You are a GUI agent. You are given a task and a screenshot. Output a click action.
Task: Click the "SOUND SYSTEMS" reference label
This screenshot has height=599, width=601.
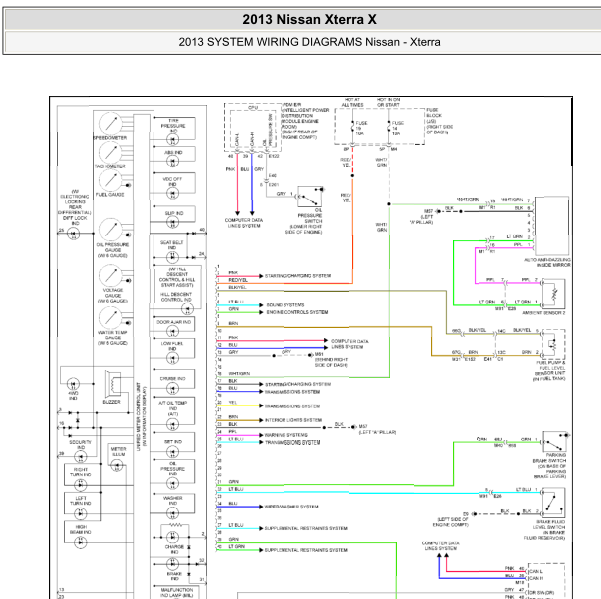coord(285,305)
